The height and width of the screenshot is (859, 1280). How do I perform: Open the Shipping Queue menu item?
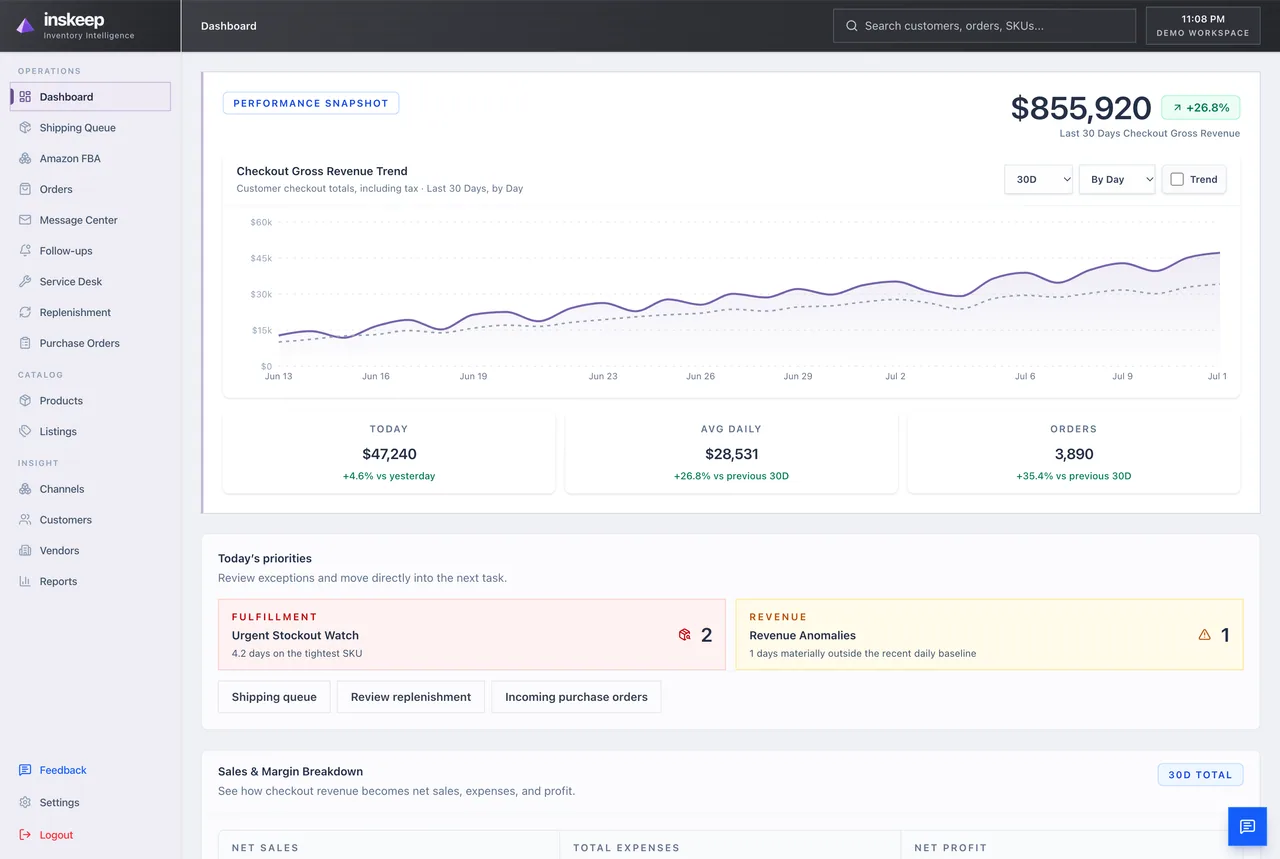90,128
